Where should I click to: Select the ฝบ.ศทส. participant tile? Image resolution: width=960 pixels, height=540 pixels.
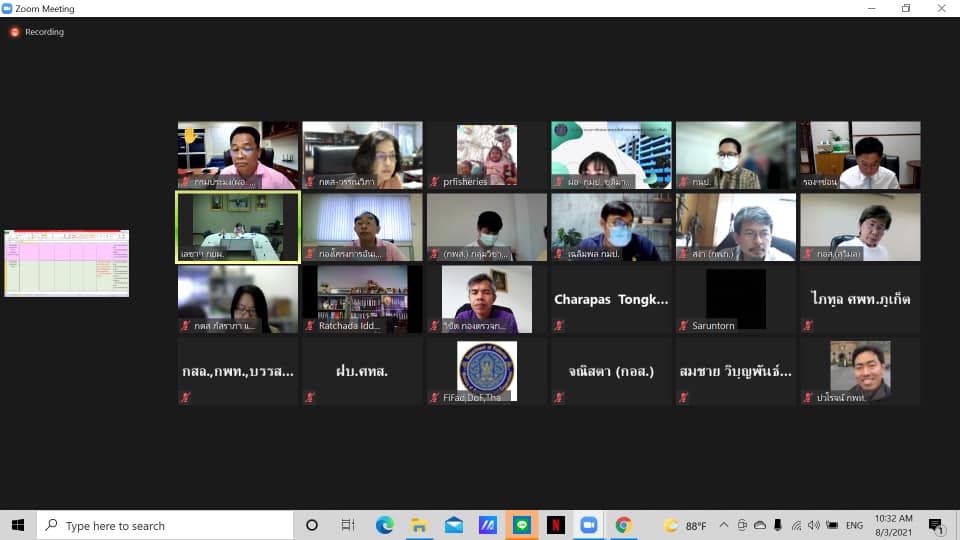click(x=362, y=372)
